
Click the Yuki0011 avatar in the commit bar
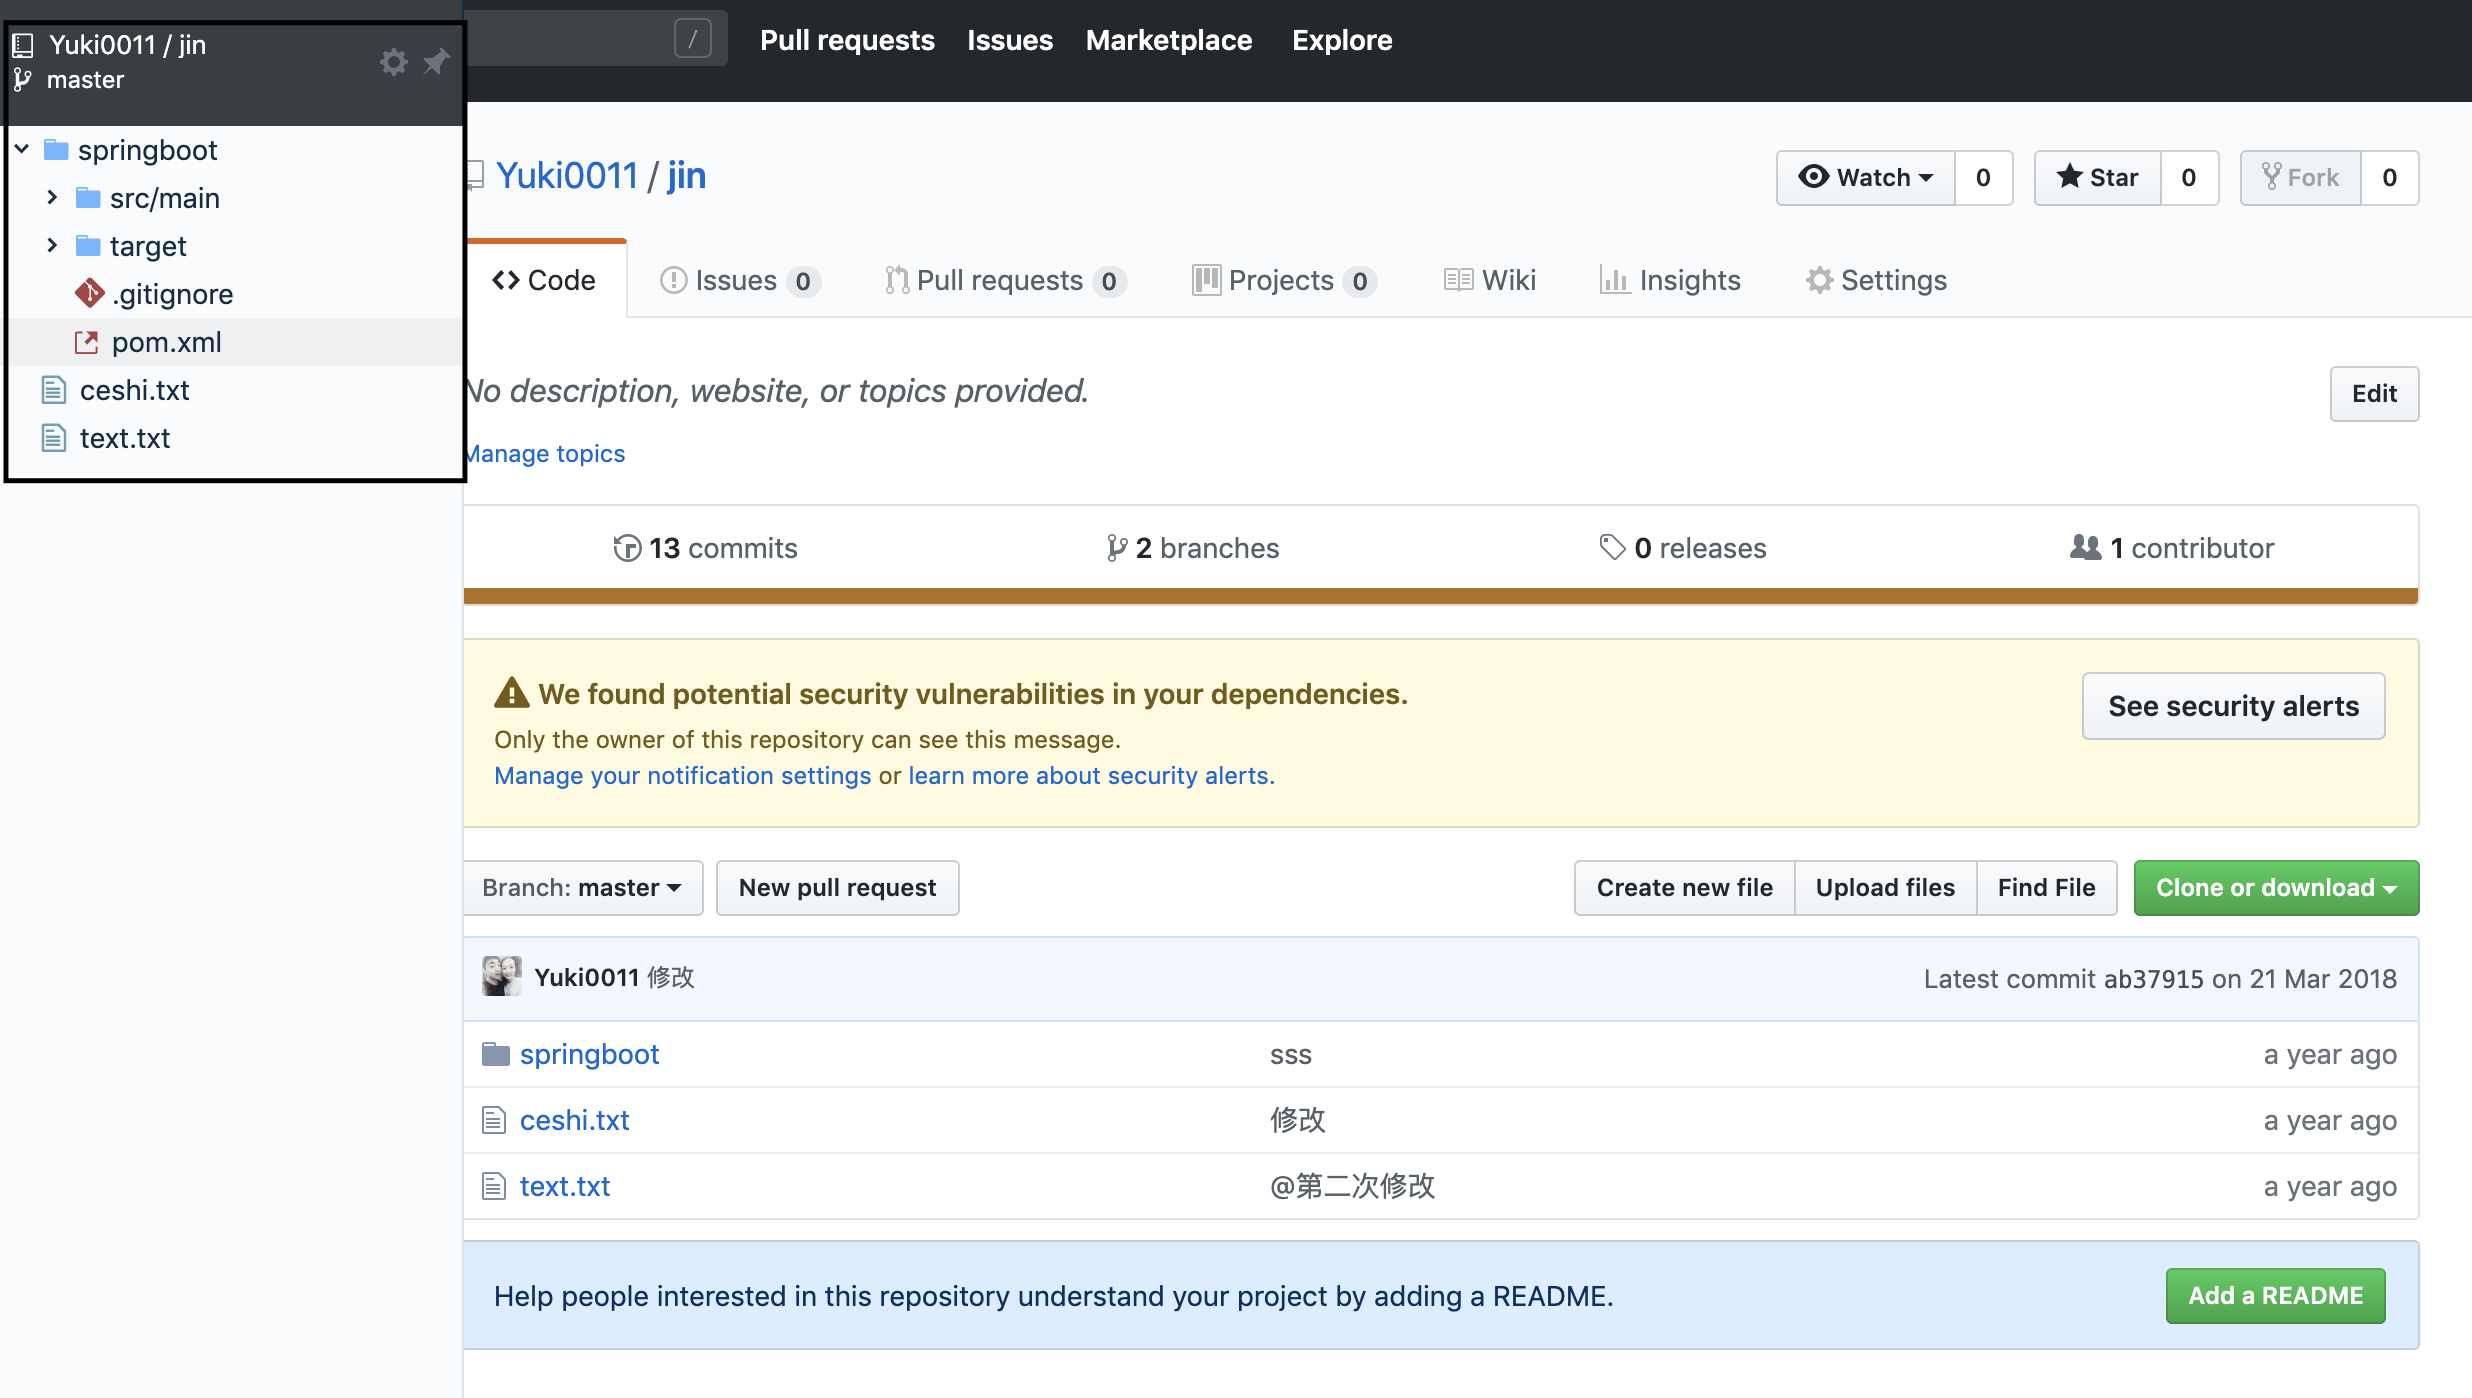502,977
